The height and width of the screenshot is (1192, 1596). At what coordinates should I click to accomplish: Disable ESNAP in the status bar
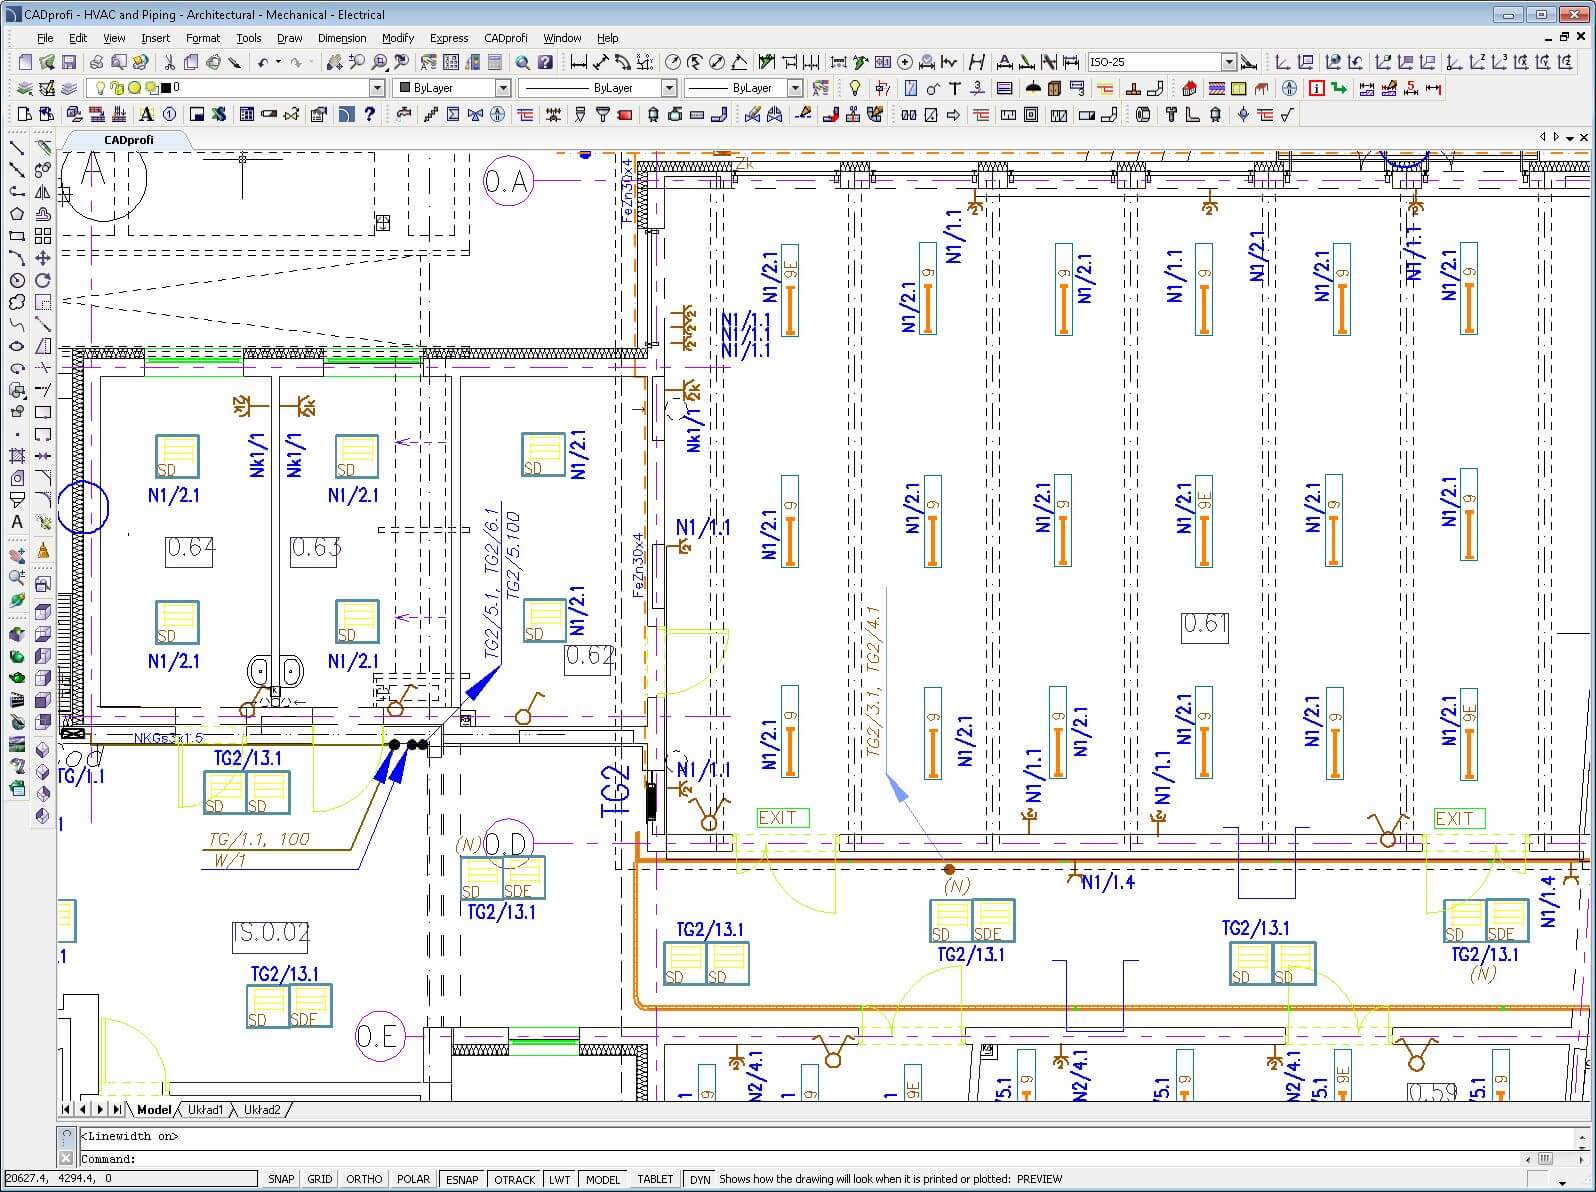(462, 1179)
